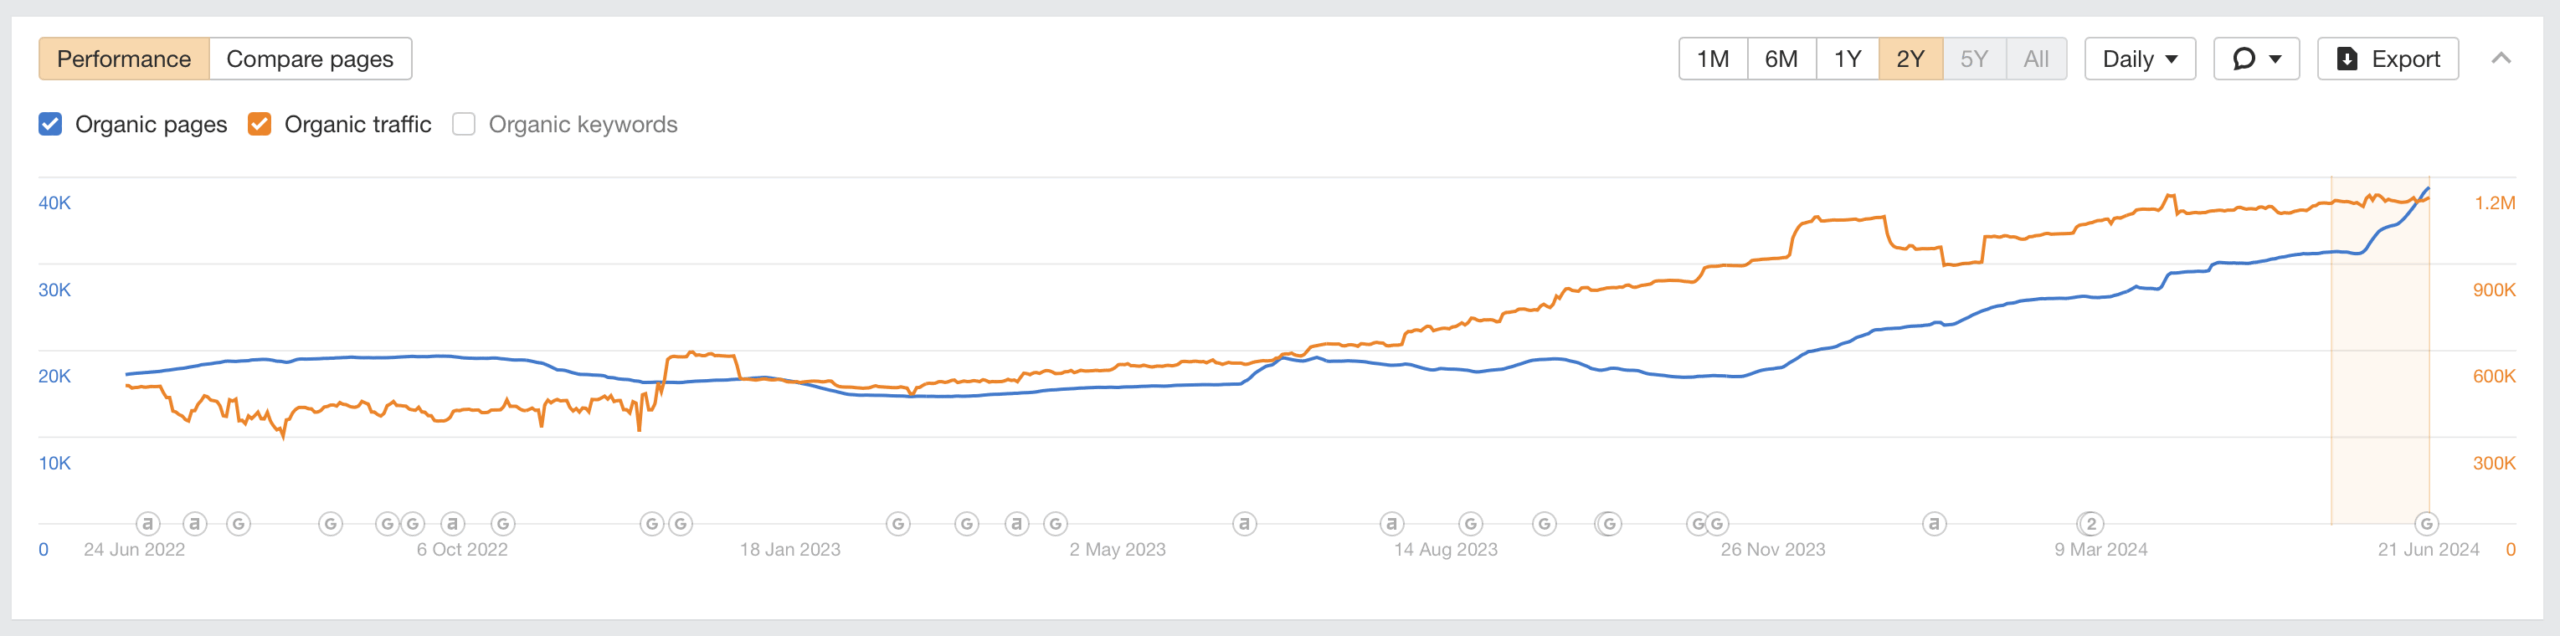Select the 1M time range button
Image resolution: width=2560 pixels, height=636 pixels.
1713,59
